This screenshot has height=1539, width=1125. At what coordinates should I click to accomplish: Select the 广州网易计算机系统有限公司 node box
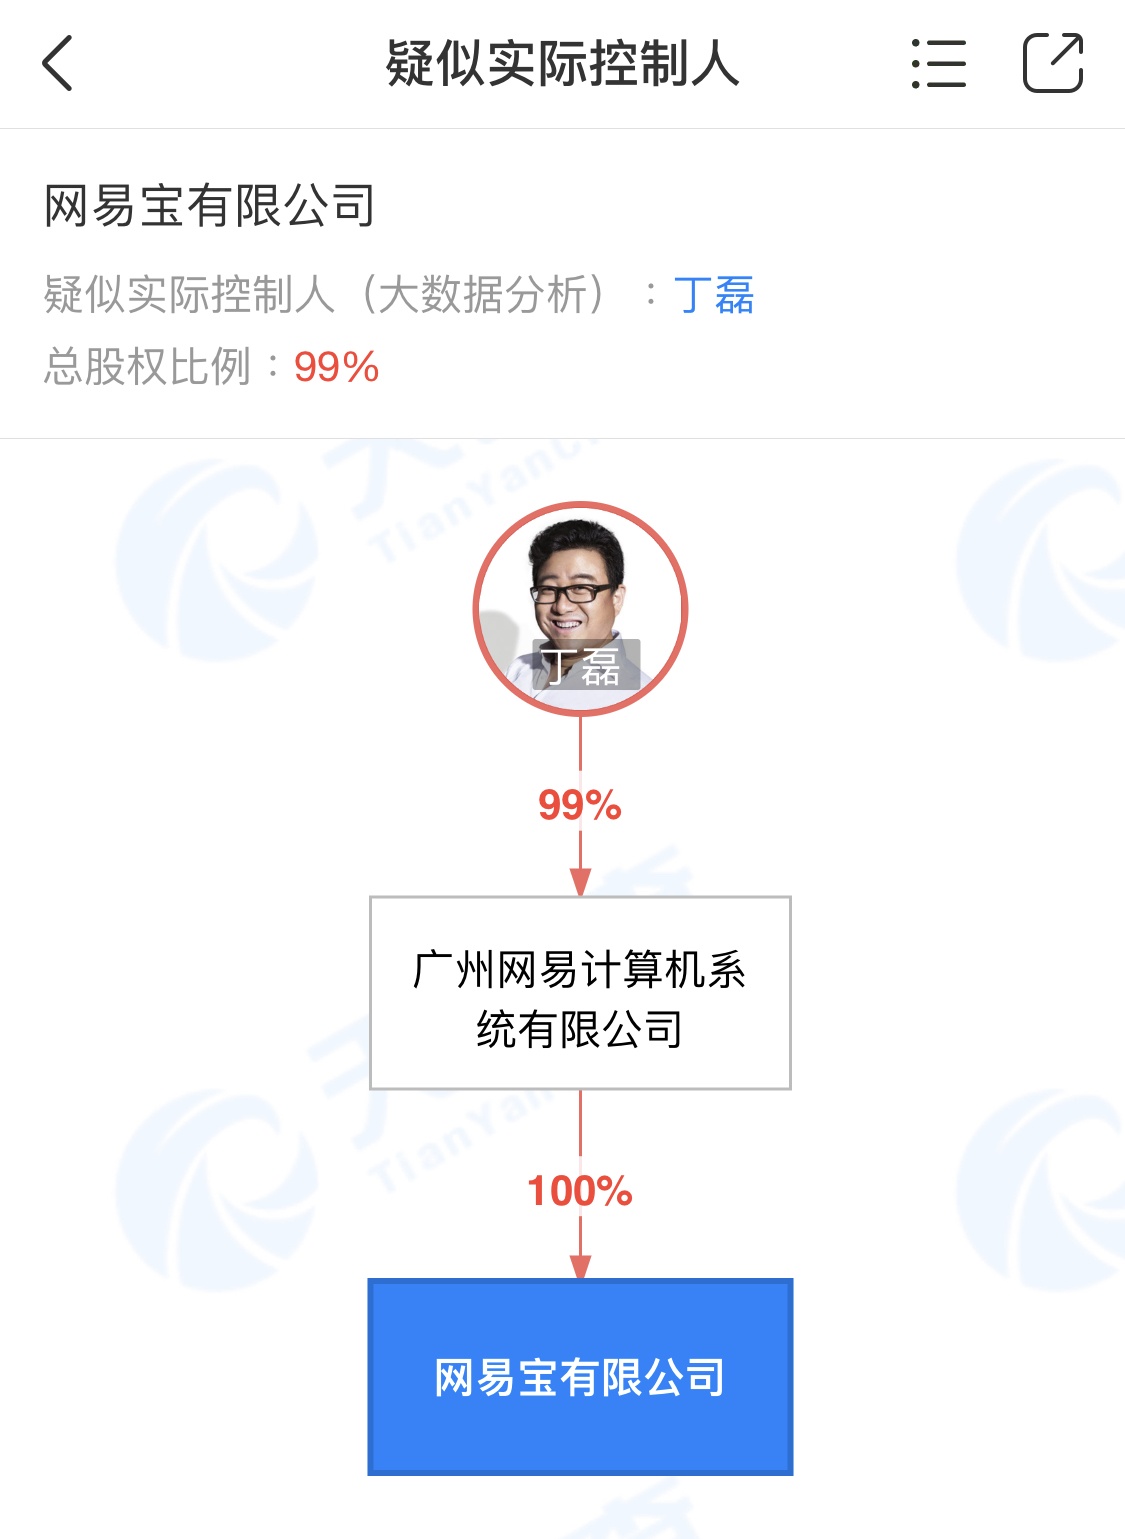(580, 992)
